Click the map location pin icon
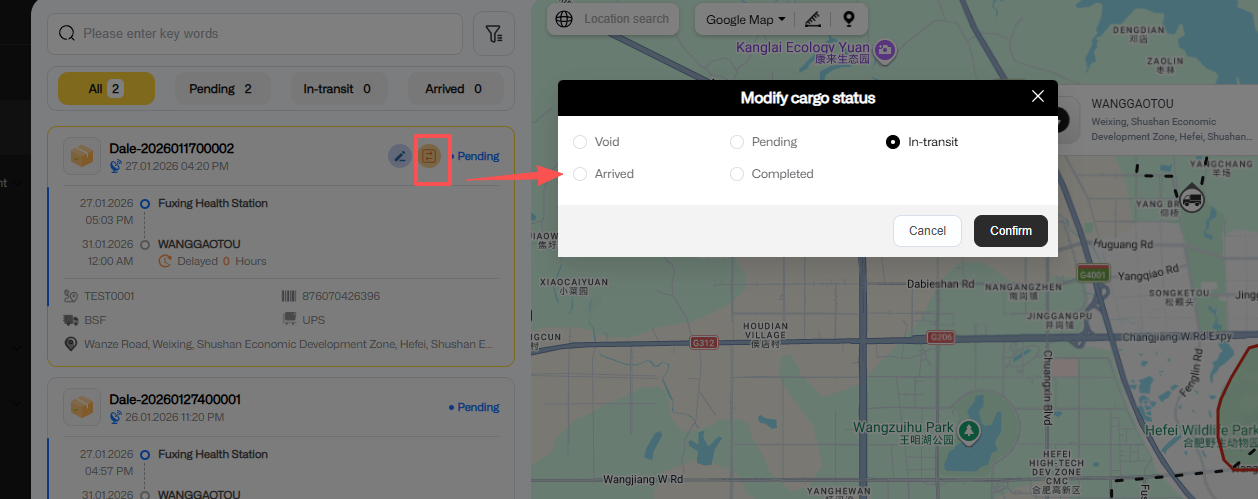This screenshot has width=1258, height=499. pos(849,19)
